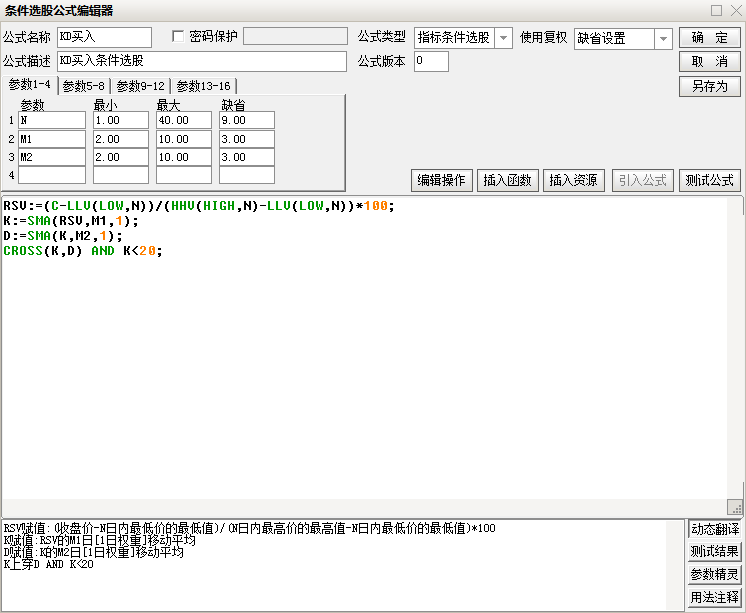This screenshot has width=746, height=613.
Task: Close the 条件选股公式编辑器 window
Action: [736, 10]
